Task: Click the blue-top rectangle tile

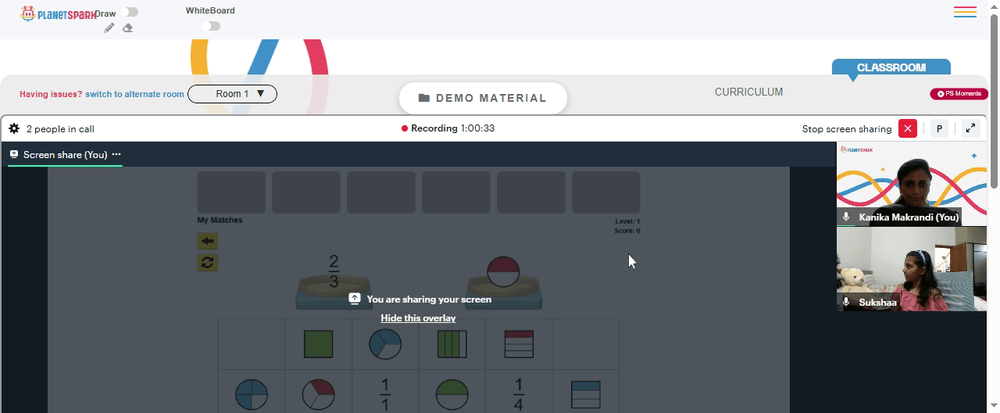Action: coord(585,395)
